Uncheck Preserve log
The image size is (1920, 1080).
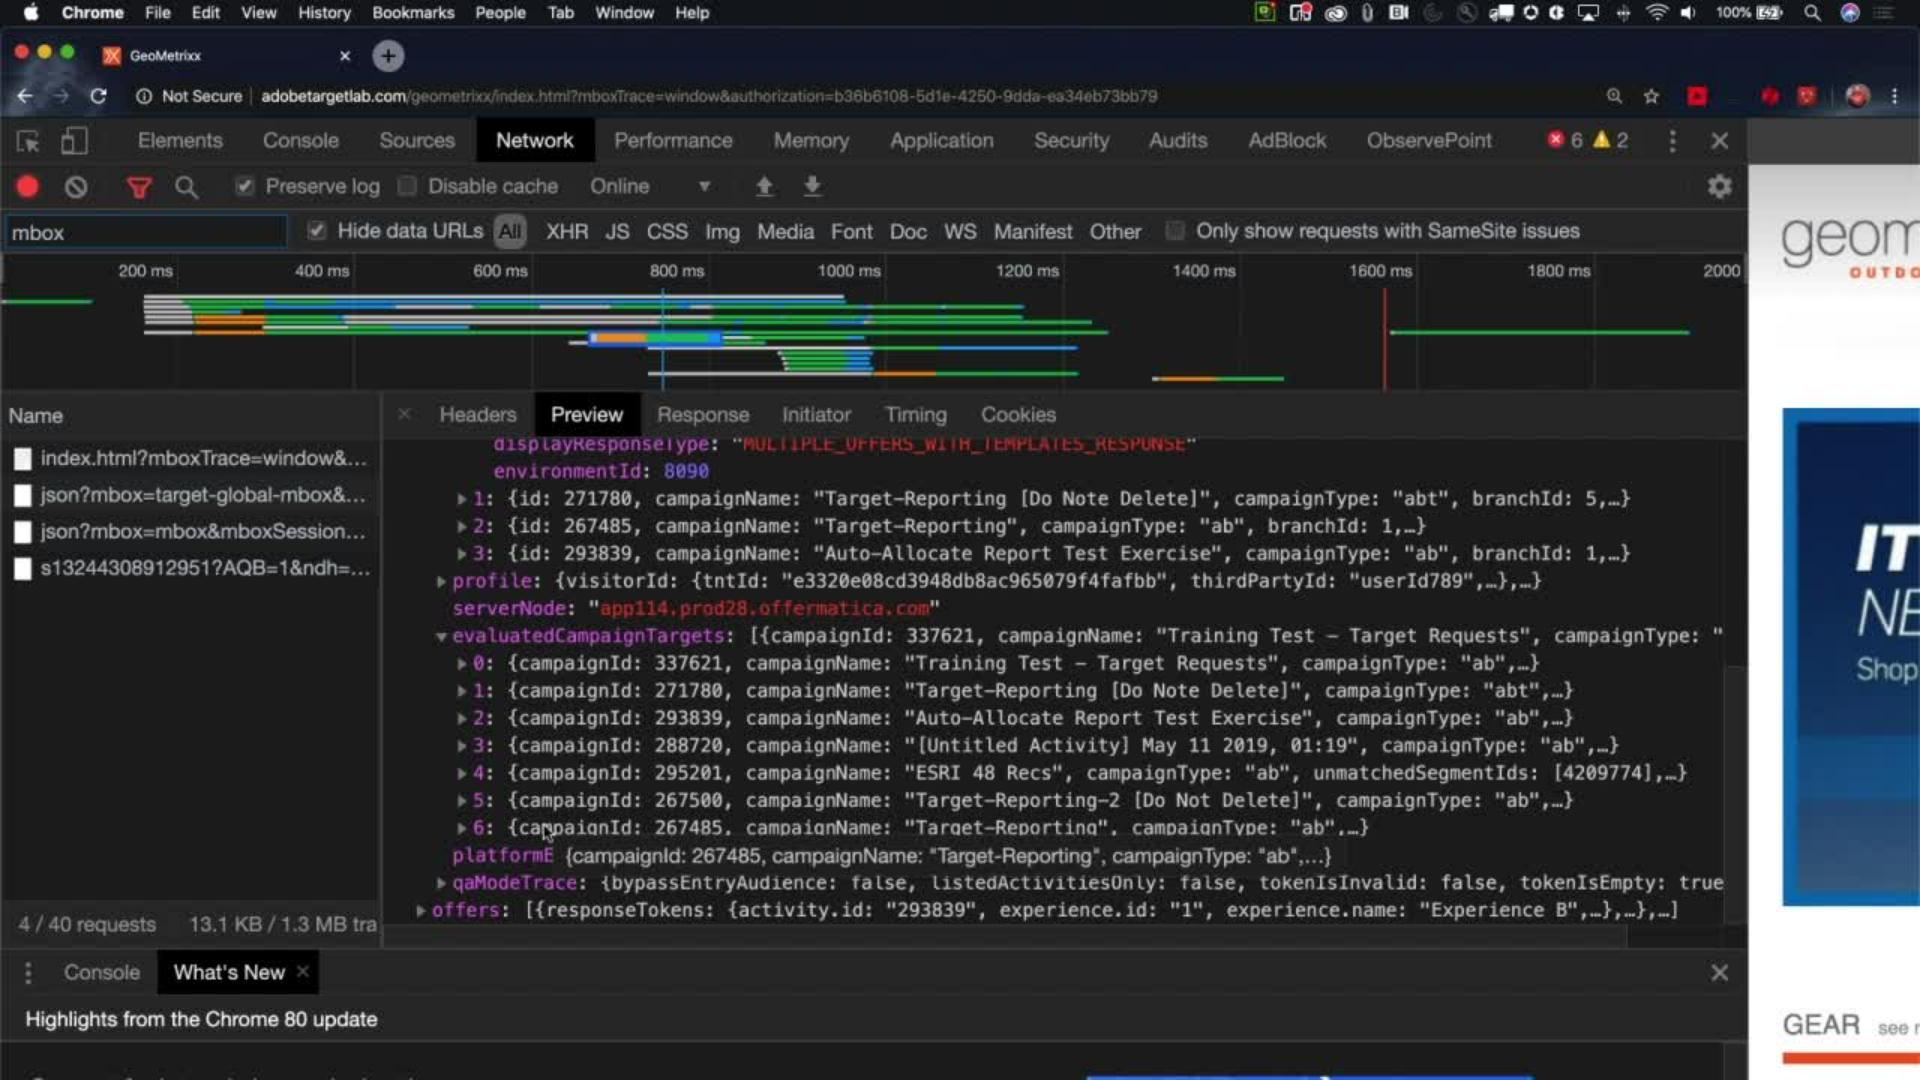pyautogui.click(x=244, y=186)
